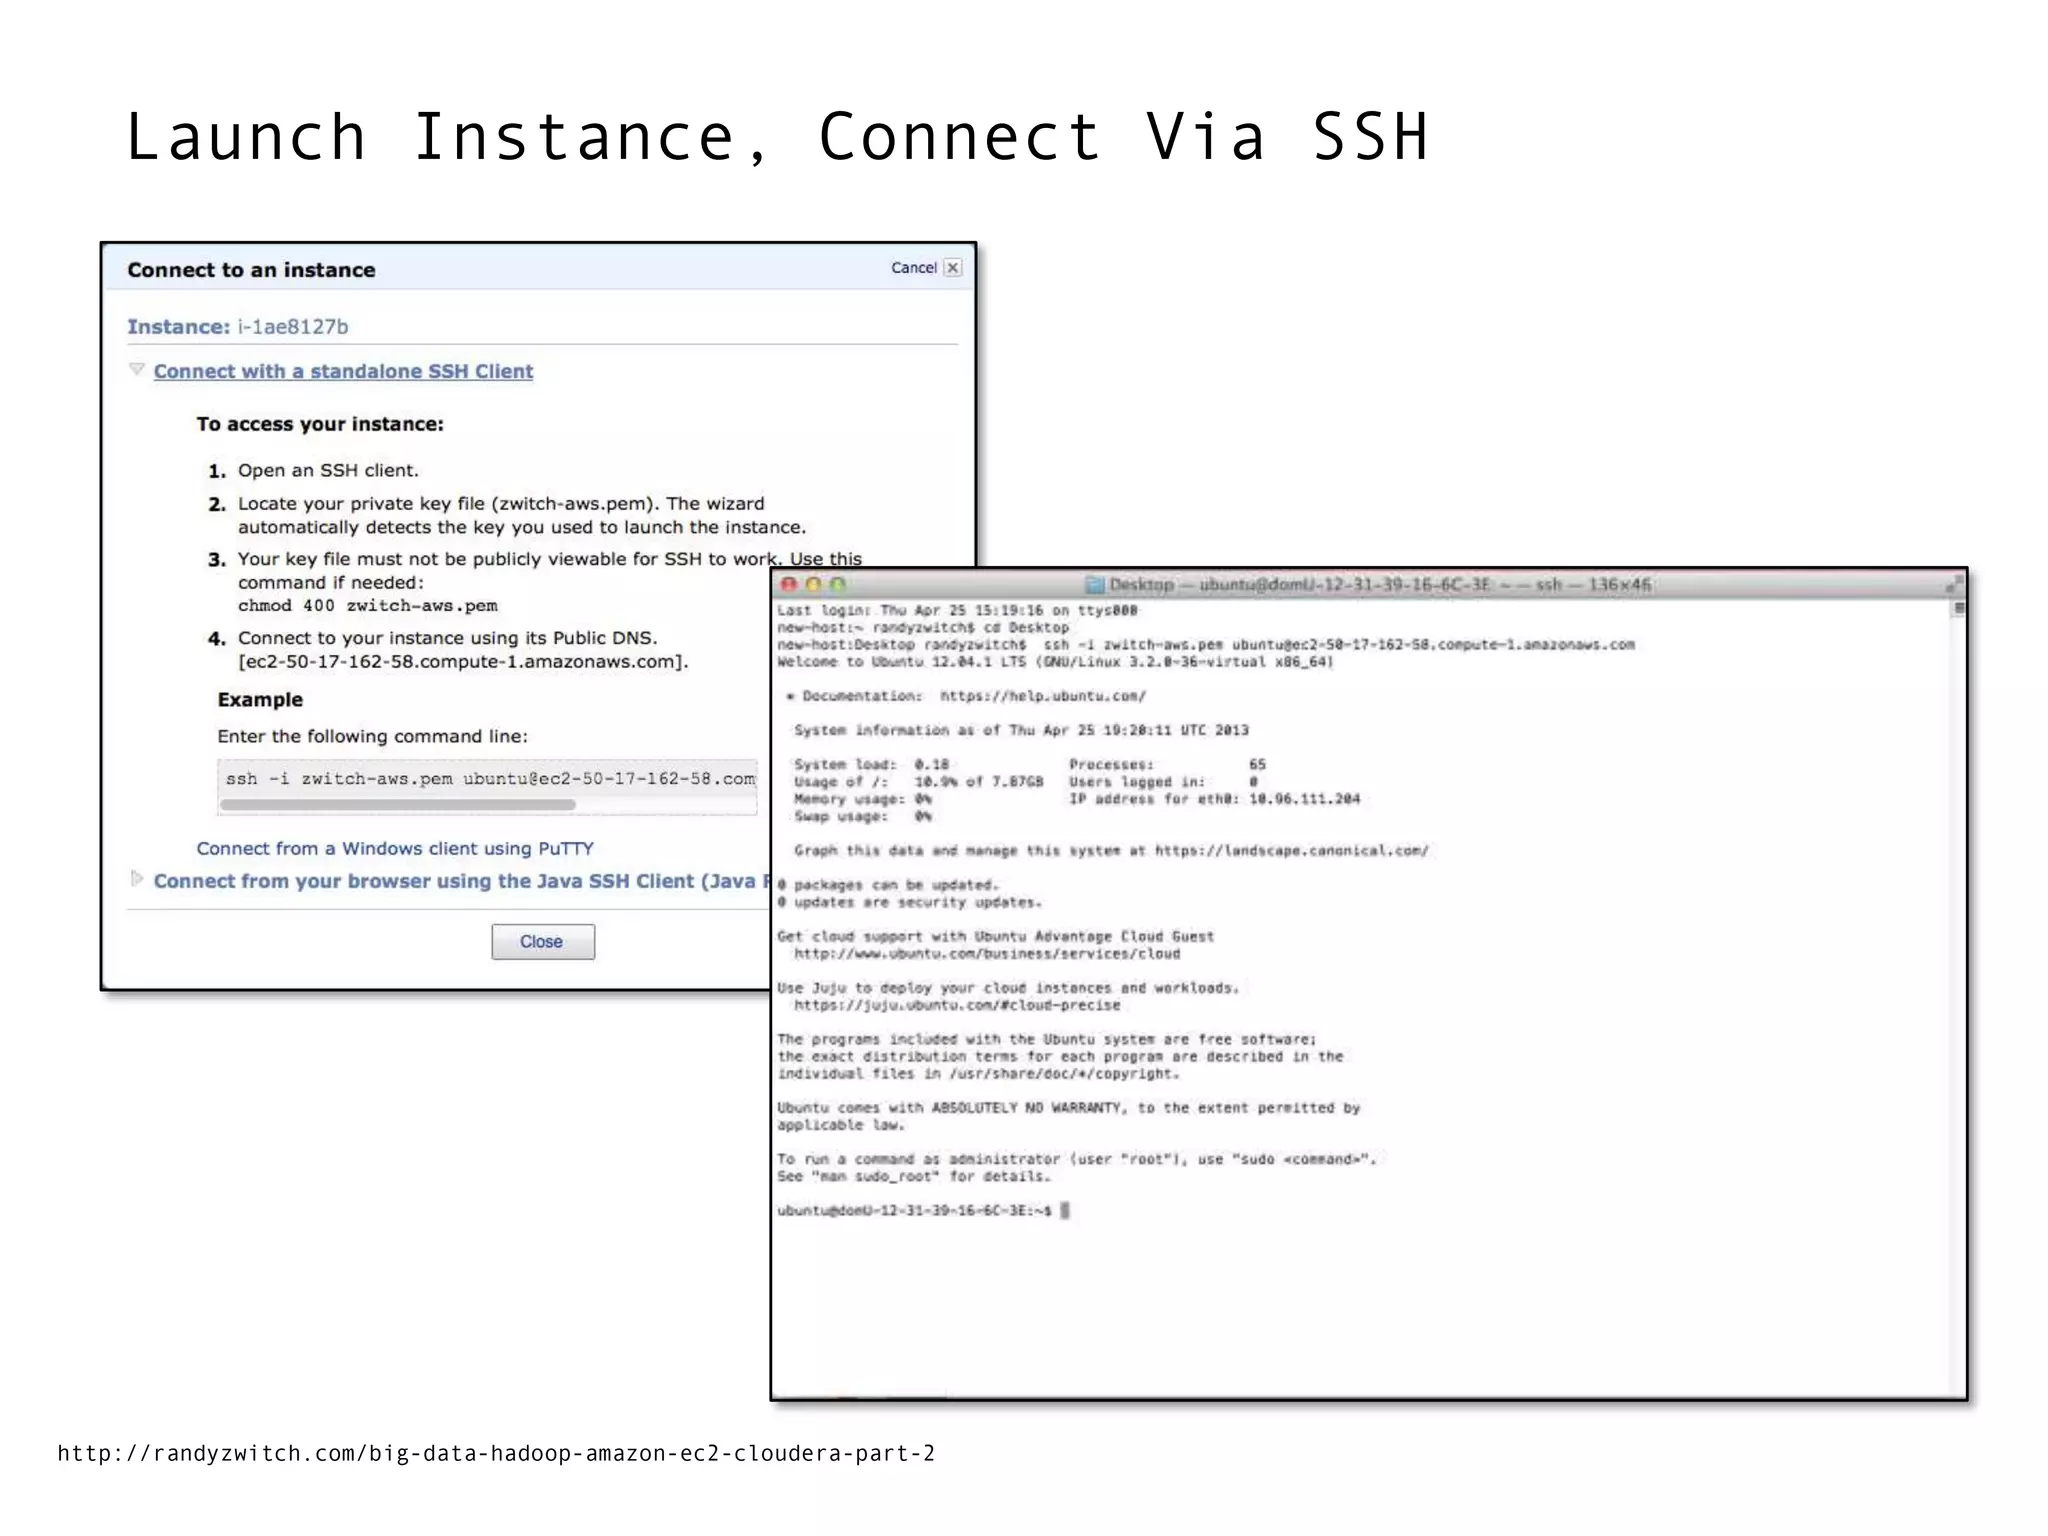Click instance ID 'i-1ae8127b' text
This screenshot has width=2048, height=1536.
tap(293, 327)
